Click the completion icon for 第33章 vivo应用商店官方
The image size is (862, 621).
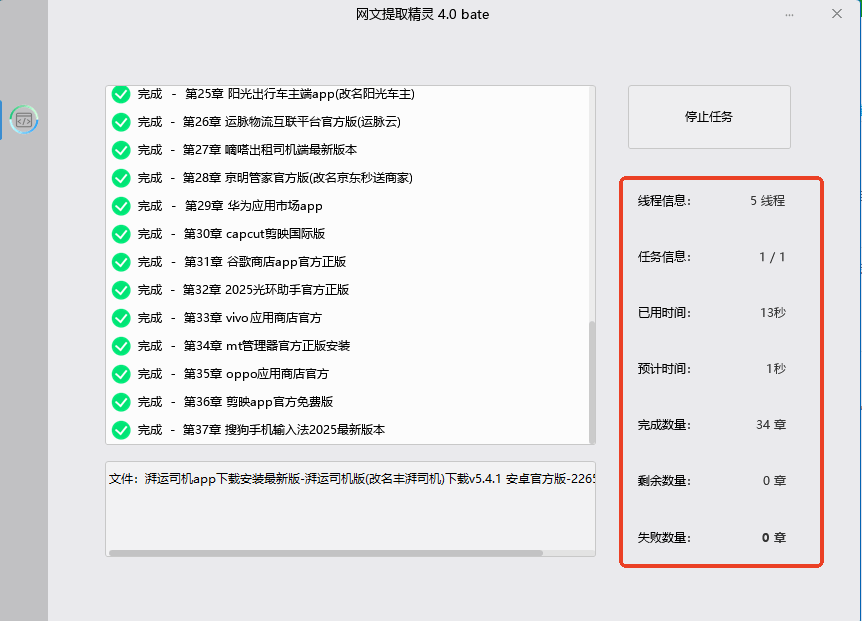click(121, 317)
